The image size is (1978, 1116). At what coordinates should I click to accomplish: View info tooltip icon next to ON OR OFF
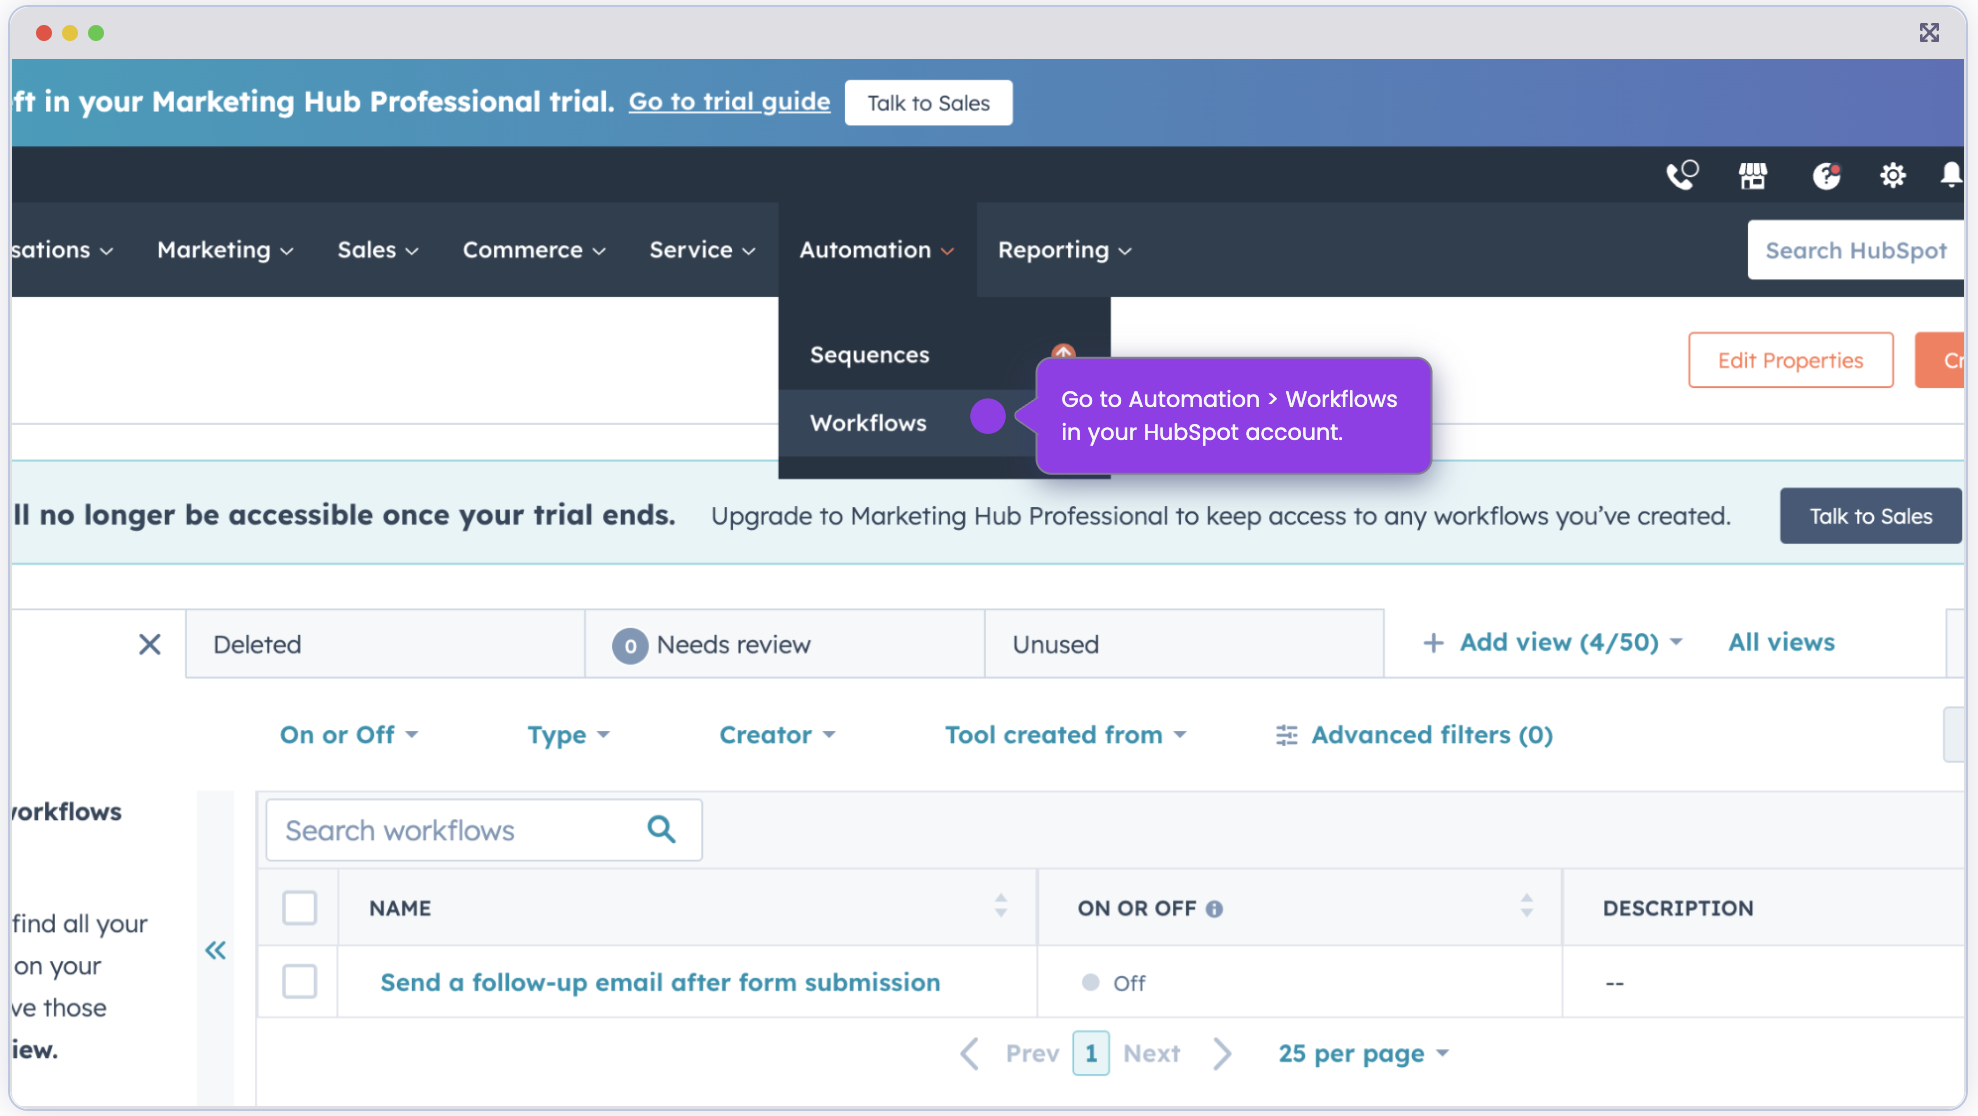point(1215,908)
